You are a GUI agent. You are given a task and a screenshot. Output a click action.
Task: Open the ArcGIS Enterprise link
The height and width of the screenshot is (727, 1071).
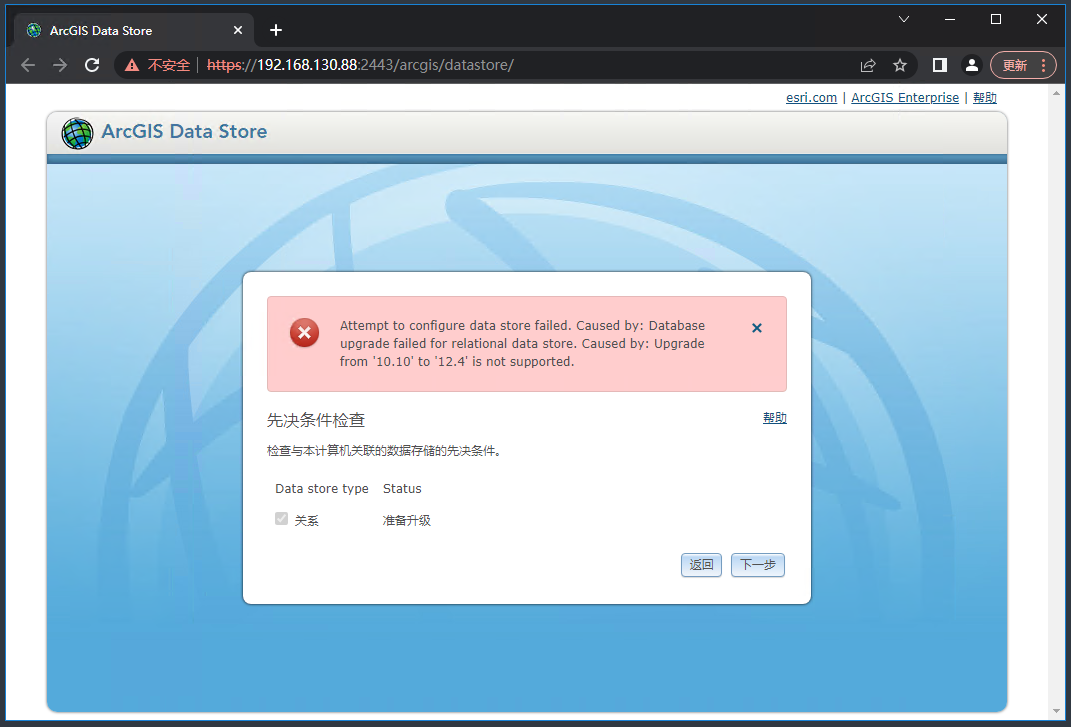(905, 97)
